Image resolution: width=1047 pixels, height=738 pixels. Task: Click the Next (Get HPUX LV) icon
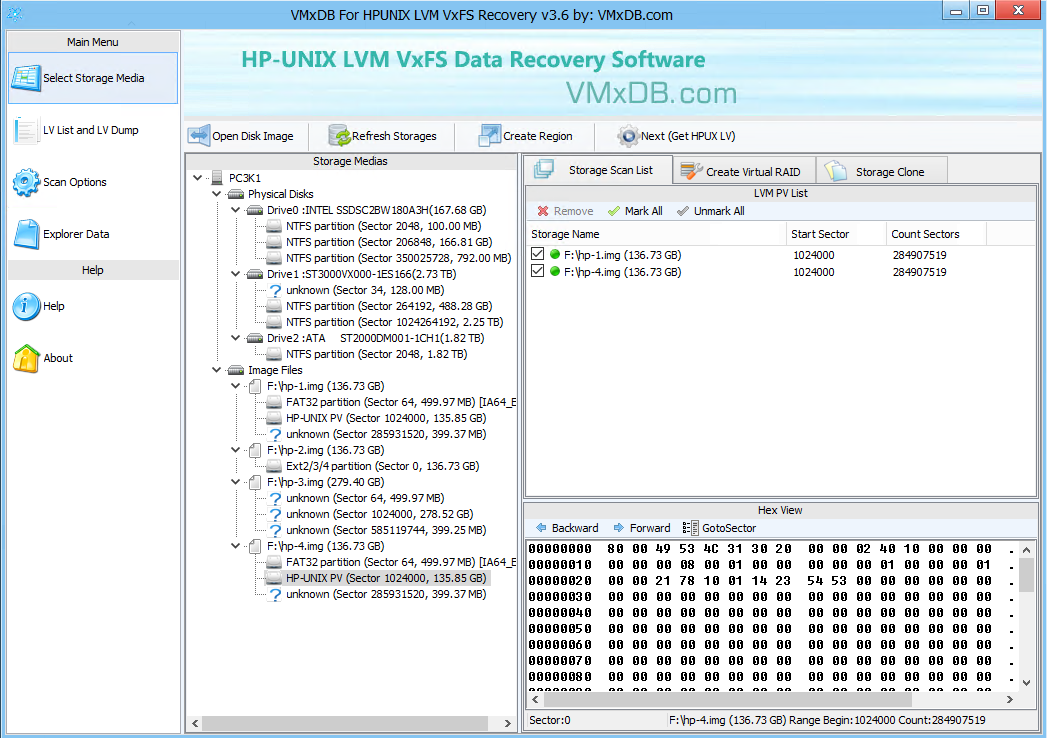628,136
